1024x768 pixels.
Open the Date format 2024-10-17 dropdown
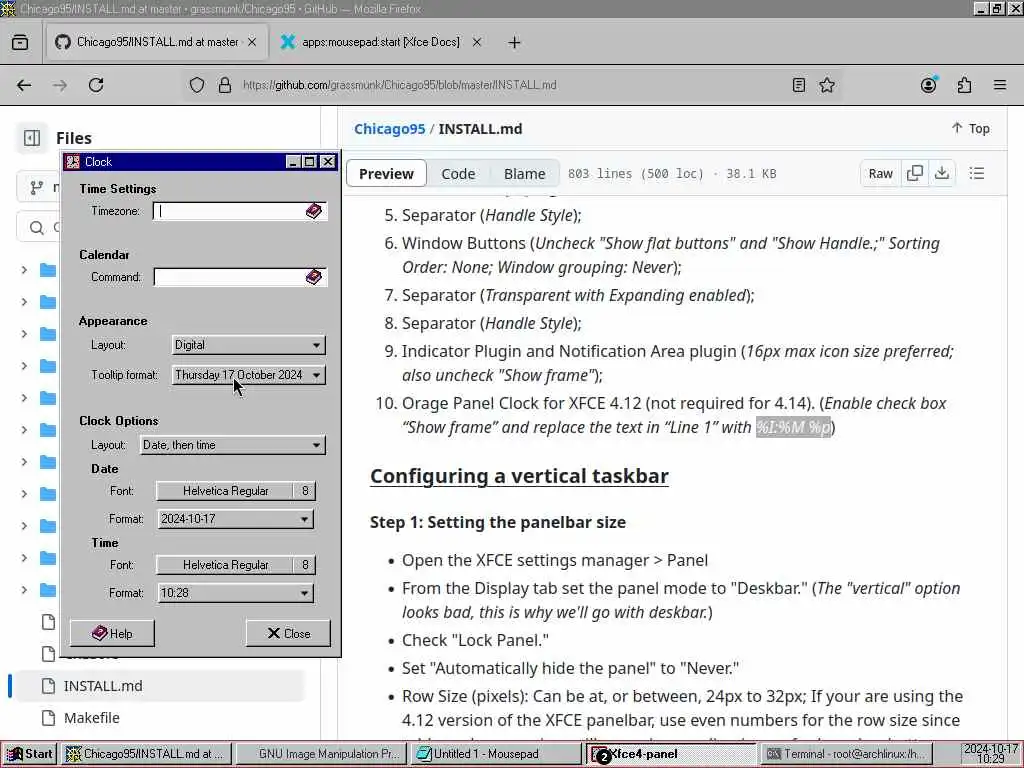235,519
